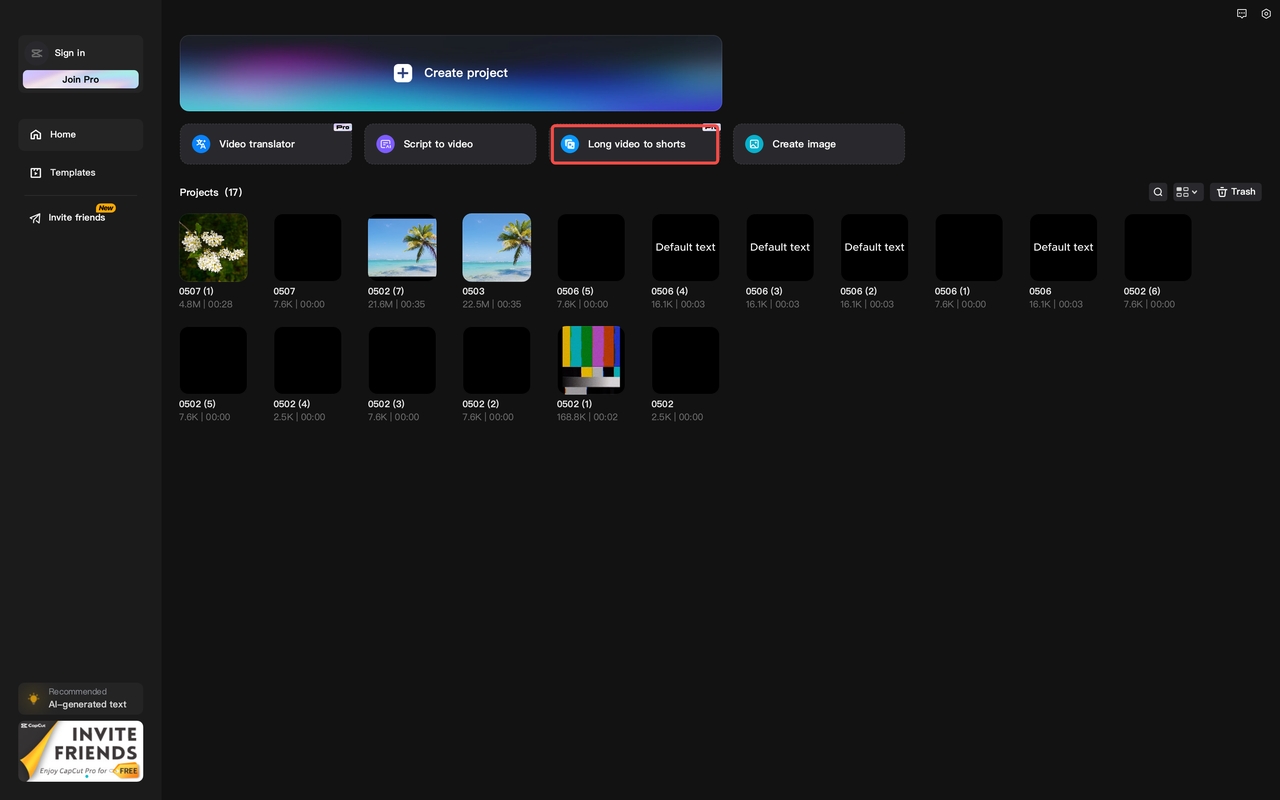Launch Script to video

coord(449,143)
